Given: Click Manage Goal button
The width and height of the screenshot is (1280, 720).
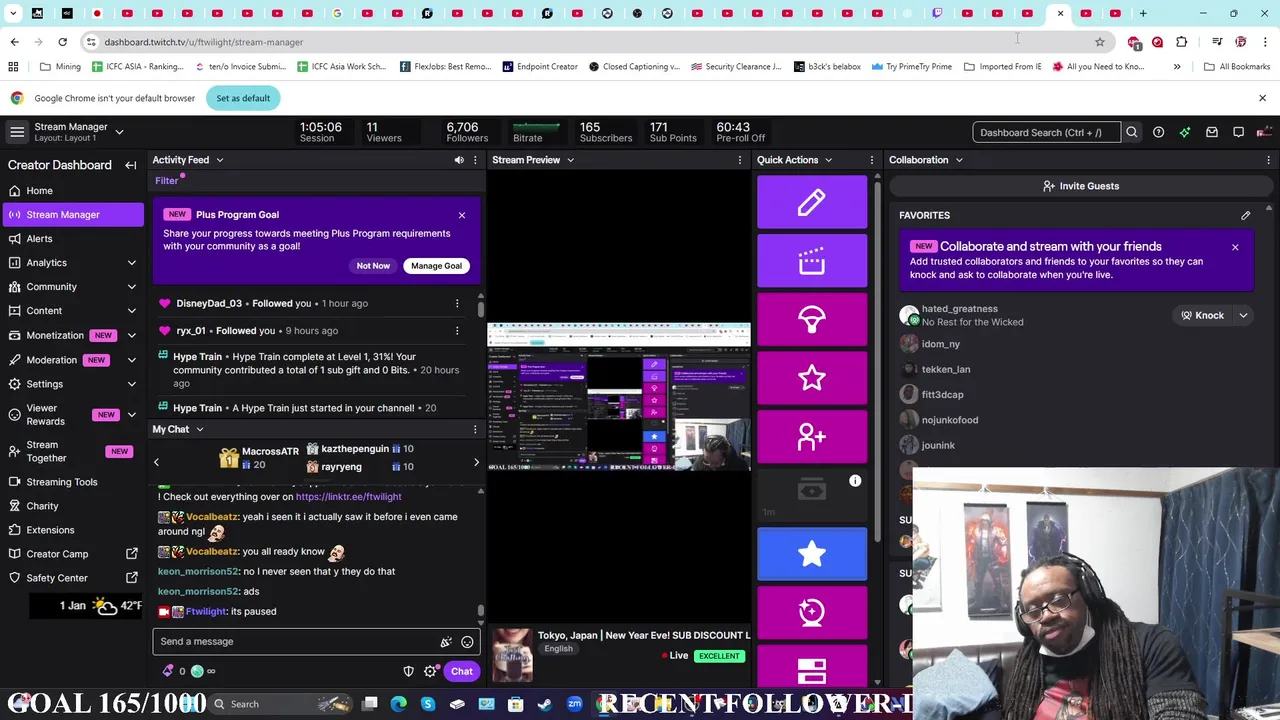Looking at the screenshot, I should click(x=436, y=266).
